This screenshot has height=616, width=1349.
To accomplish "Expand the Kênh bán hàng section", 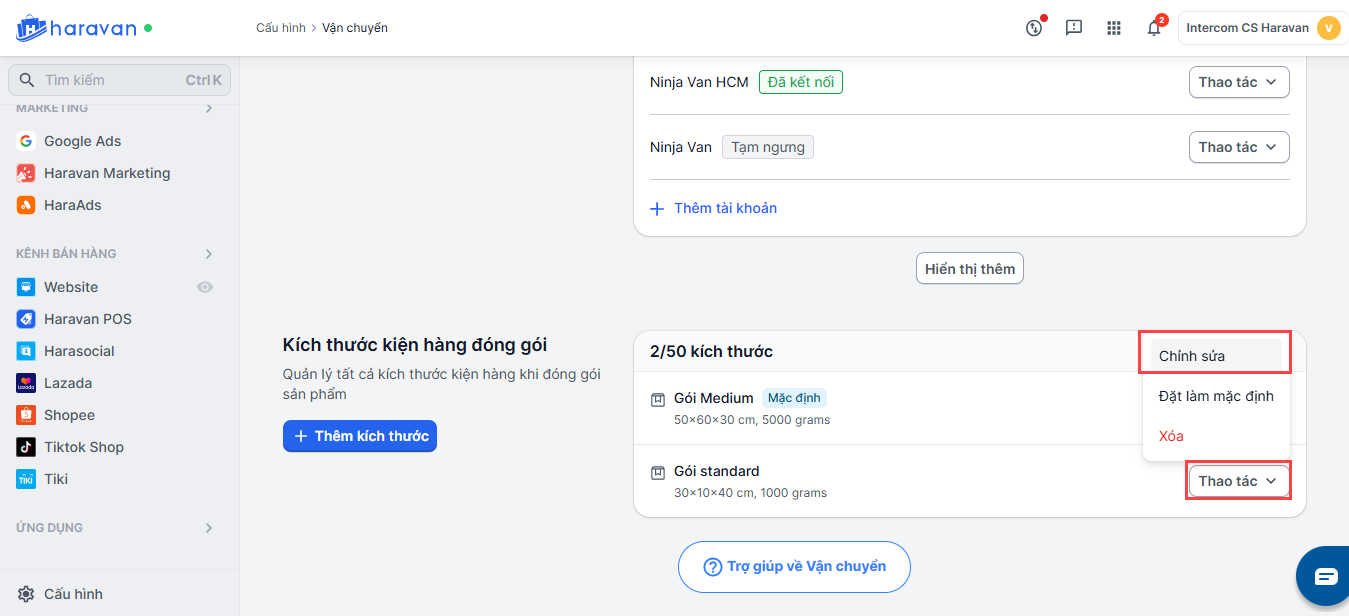I will pos(209,254).
